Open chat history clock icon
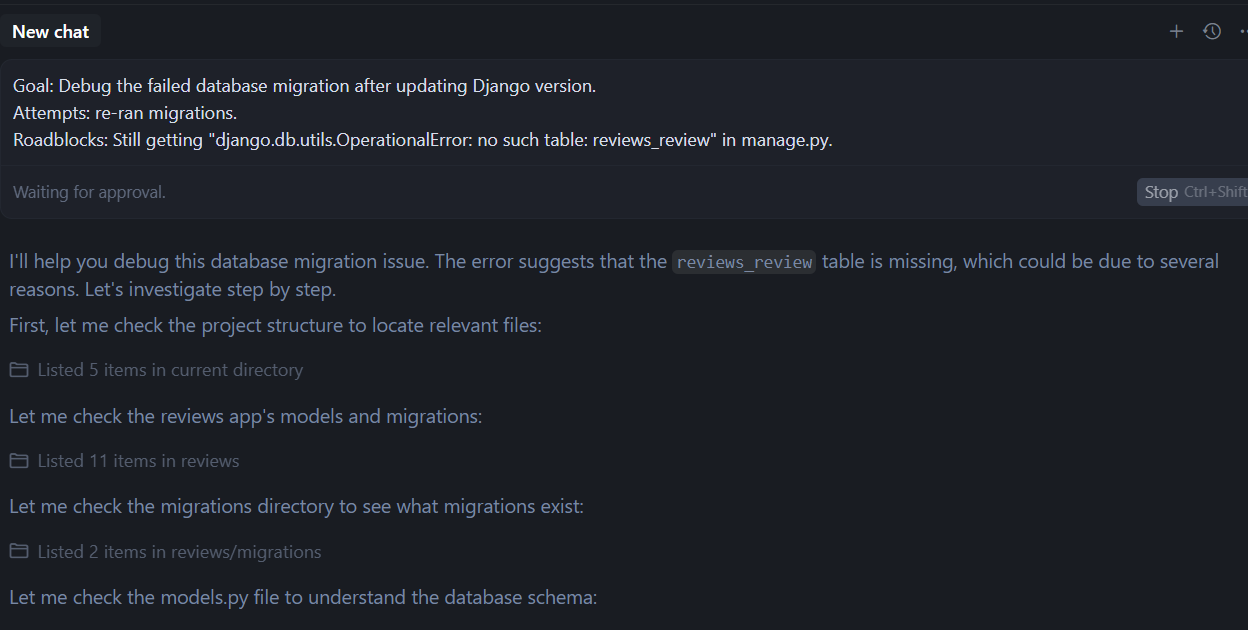This screenshot has height=630, width=1248. [1212, 32]
